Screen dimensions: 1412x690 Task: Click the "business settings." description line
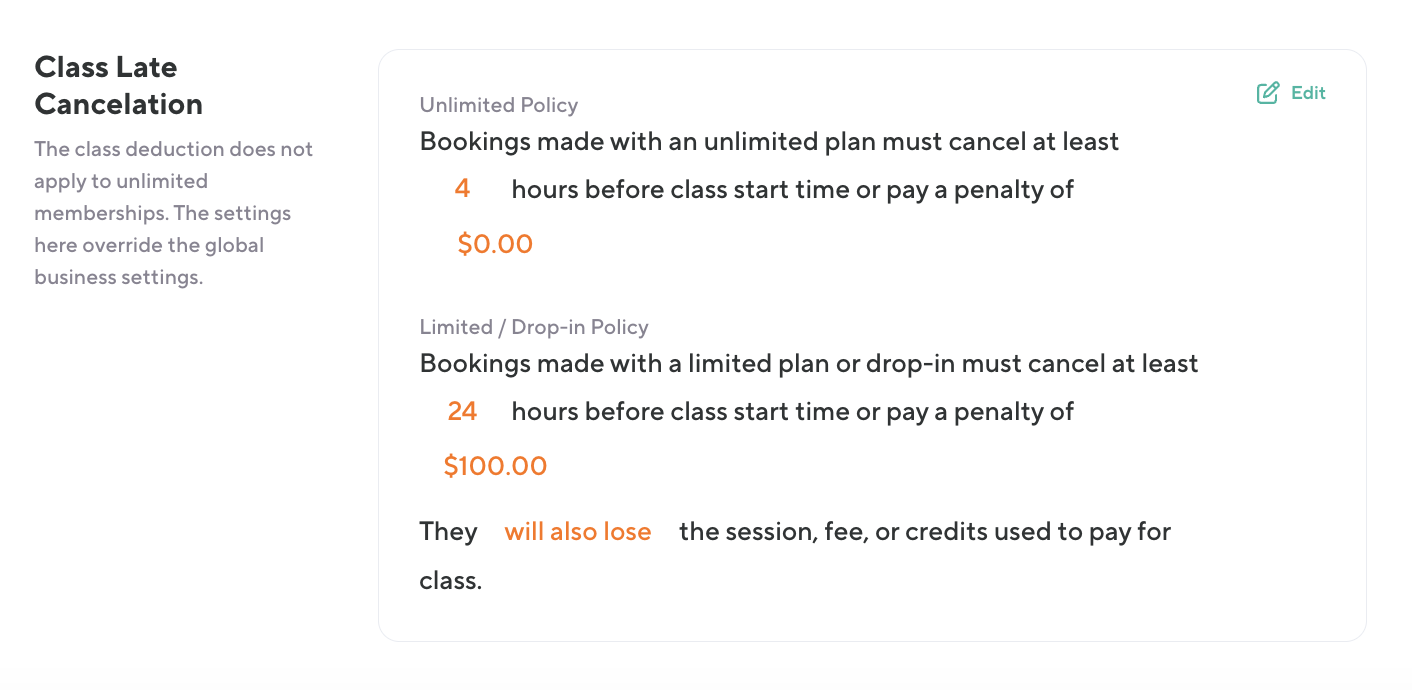pyautogui.click(x=118, y=277)
